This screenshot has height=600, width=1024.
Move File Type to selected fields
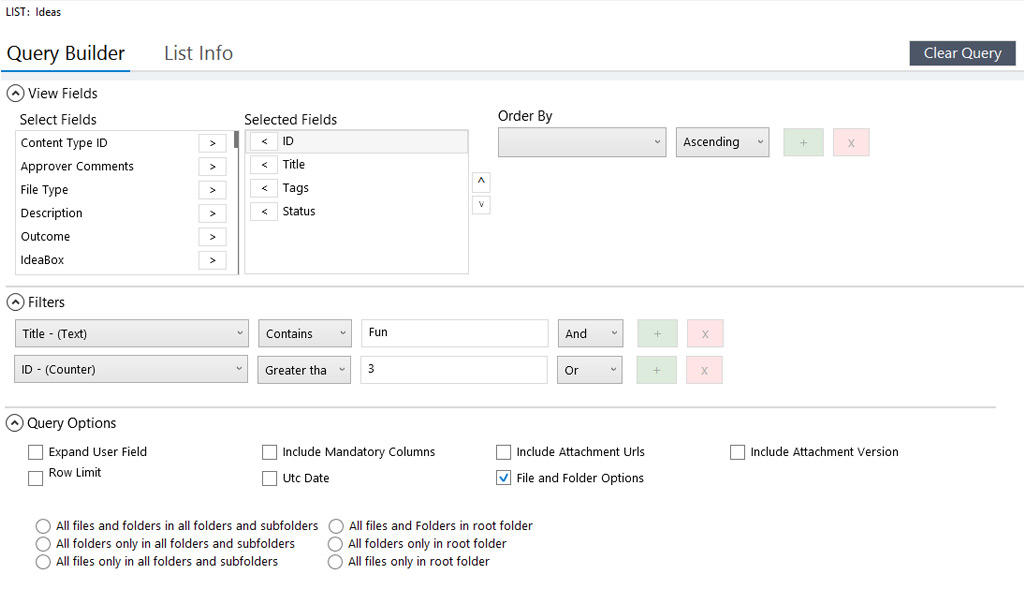(x=212, y=190)
